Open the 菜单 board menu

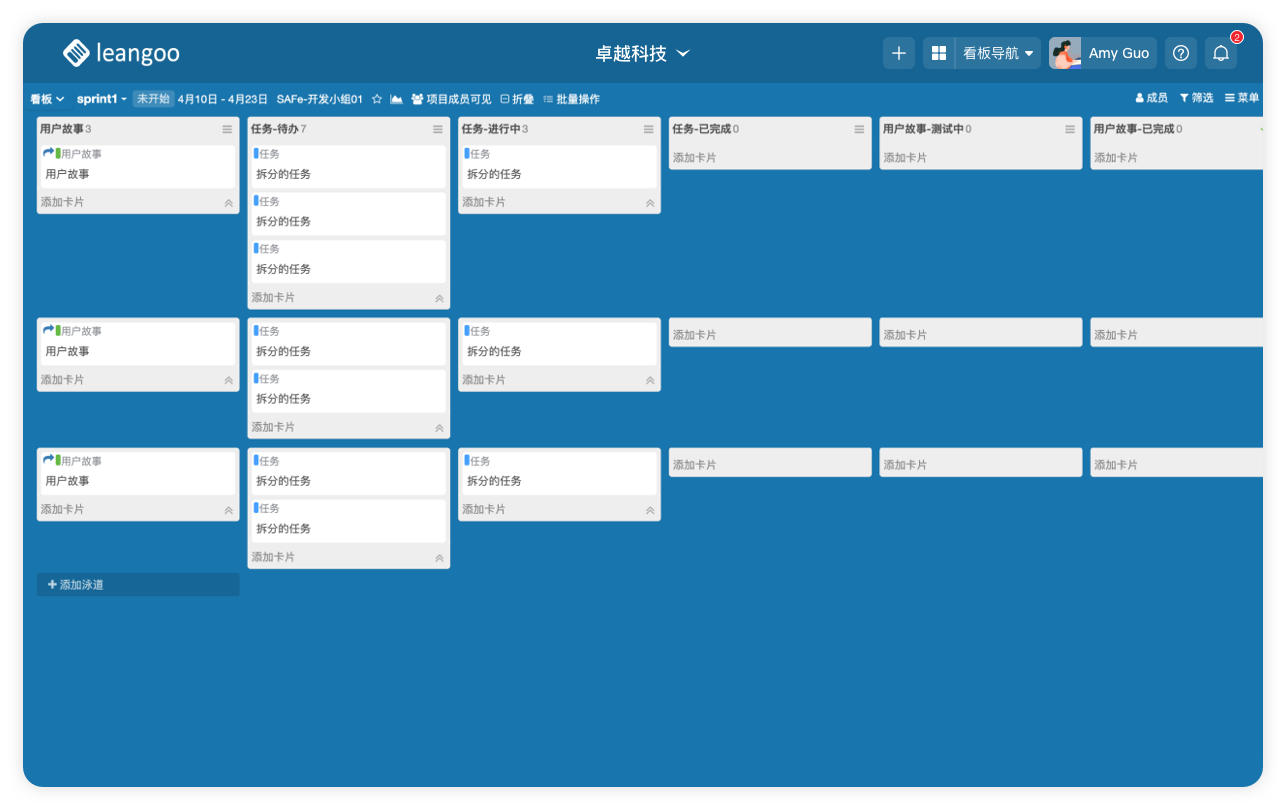[x=1241, y=98]
